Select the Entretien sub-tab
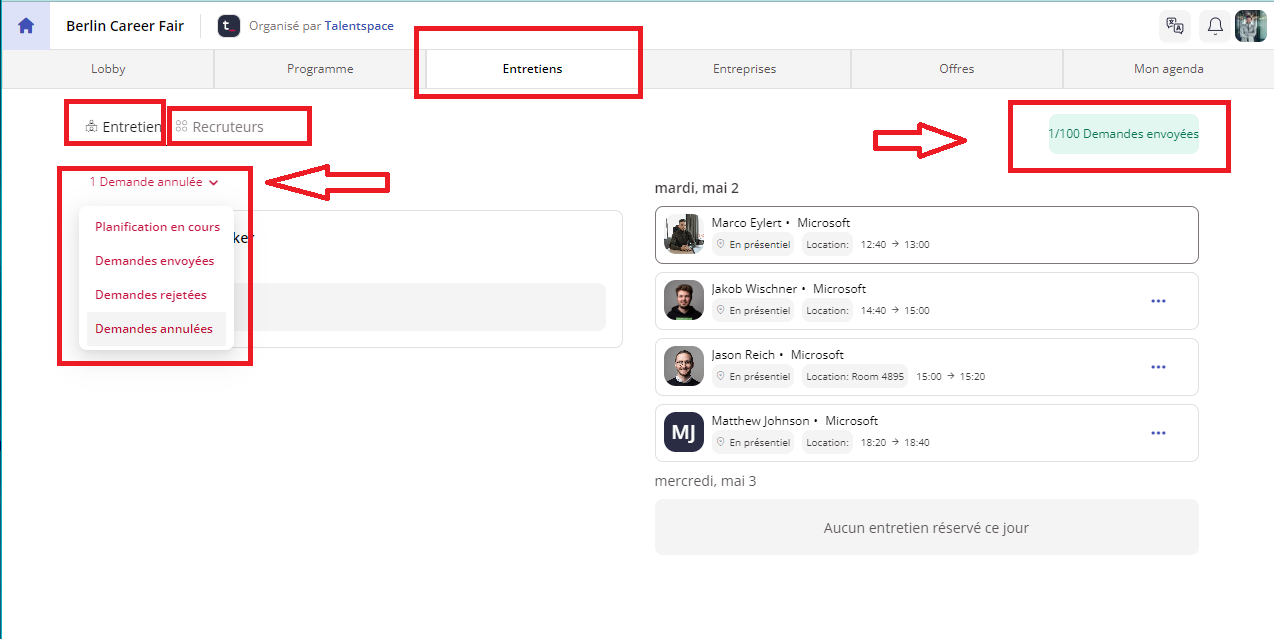The width and height of the screenshot is (1280, 639). tap(123, 127)
